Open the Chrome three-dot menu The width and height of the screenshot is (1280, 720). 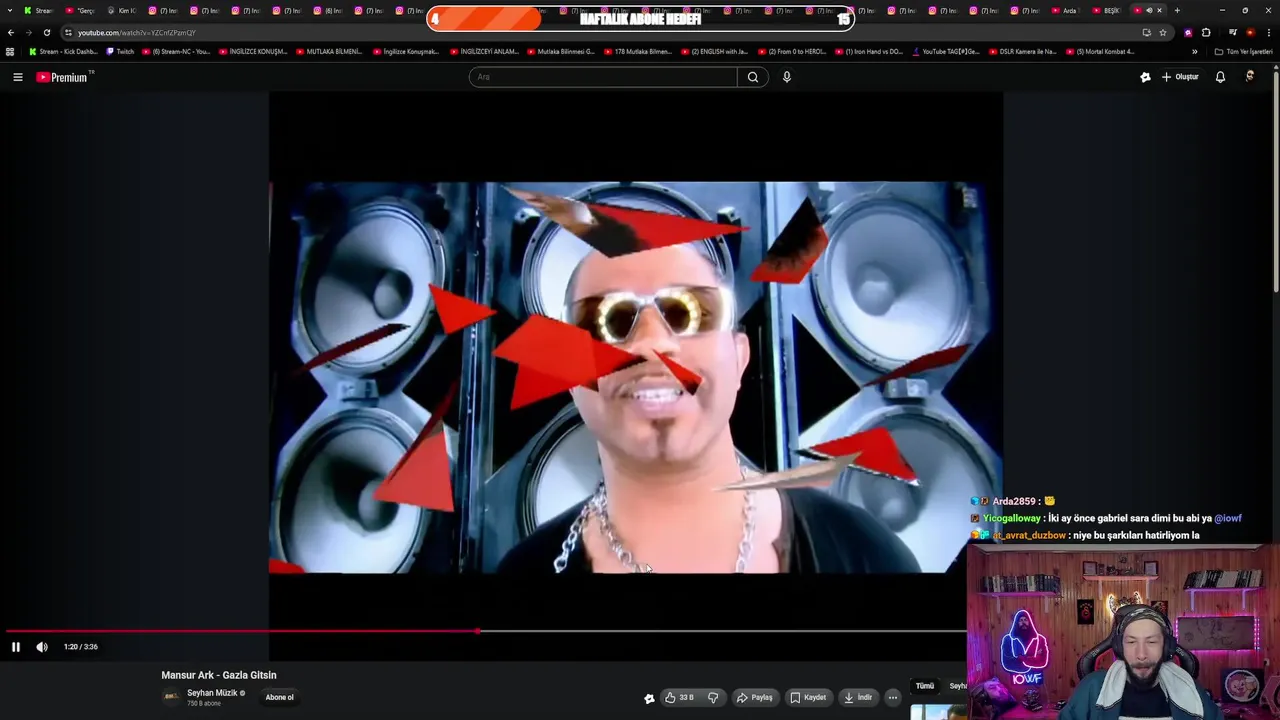[1269, 32]
